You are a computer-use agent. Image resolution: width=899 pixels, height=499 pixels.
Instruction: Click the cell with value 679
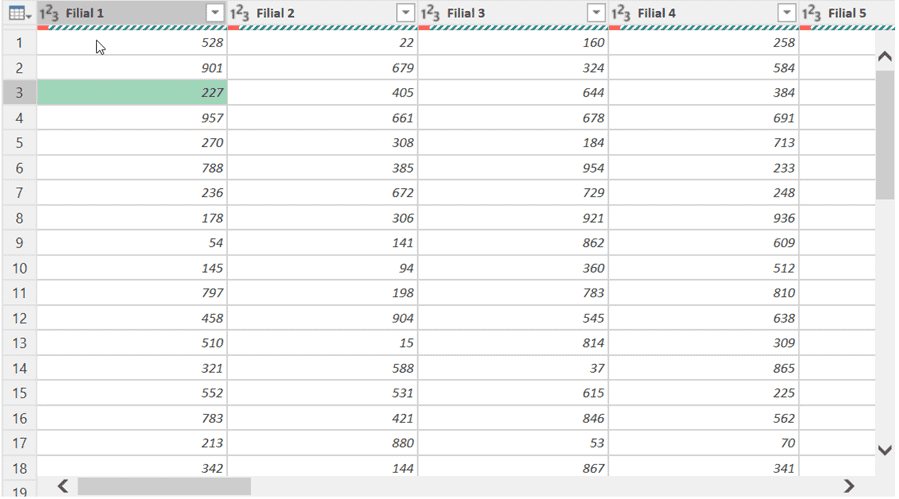tap(323, 68)
